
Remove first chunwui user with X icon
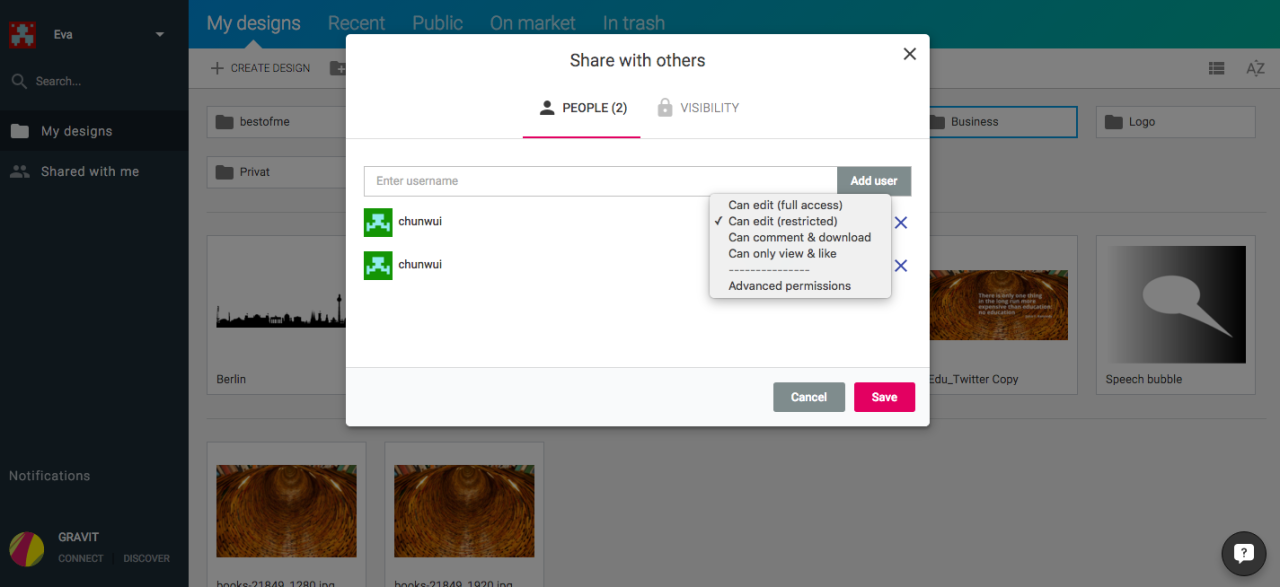[900, 223]
